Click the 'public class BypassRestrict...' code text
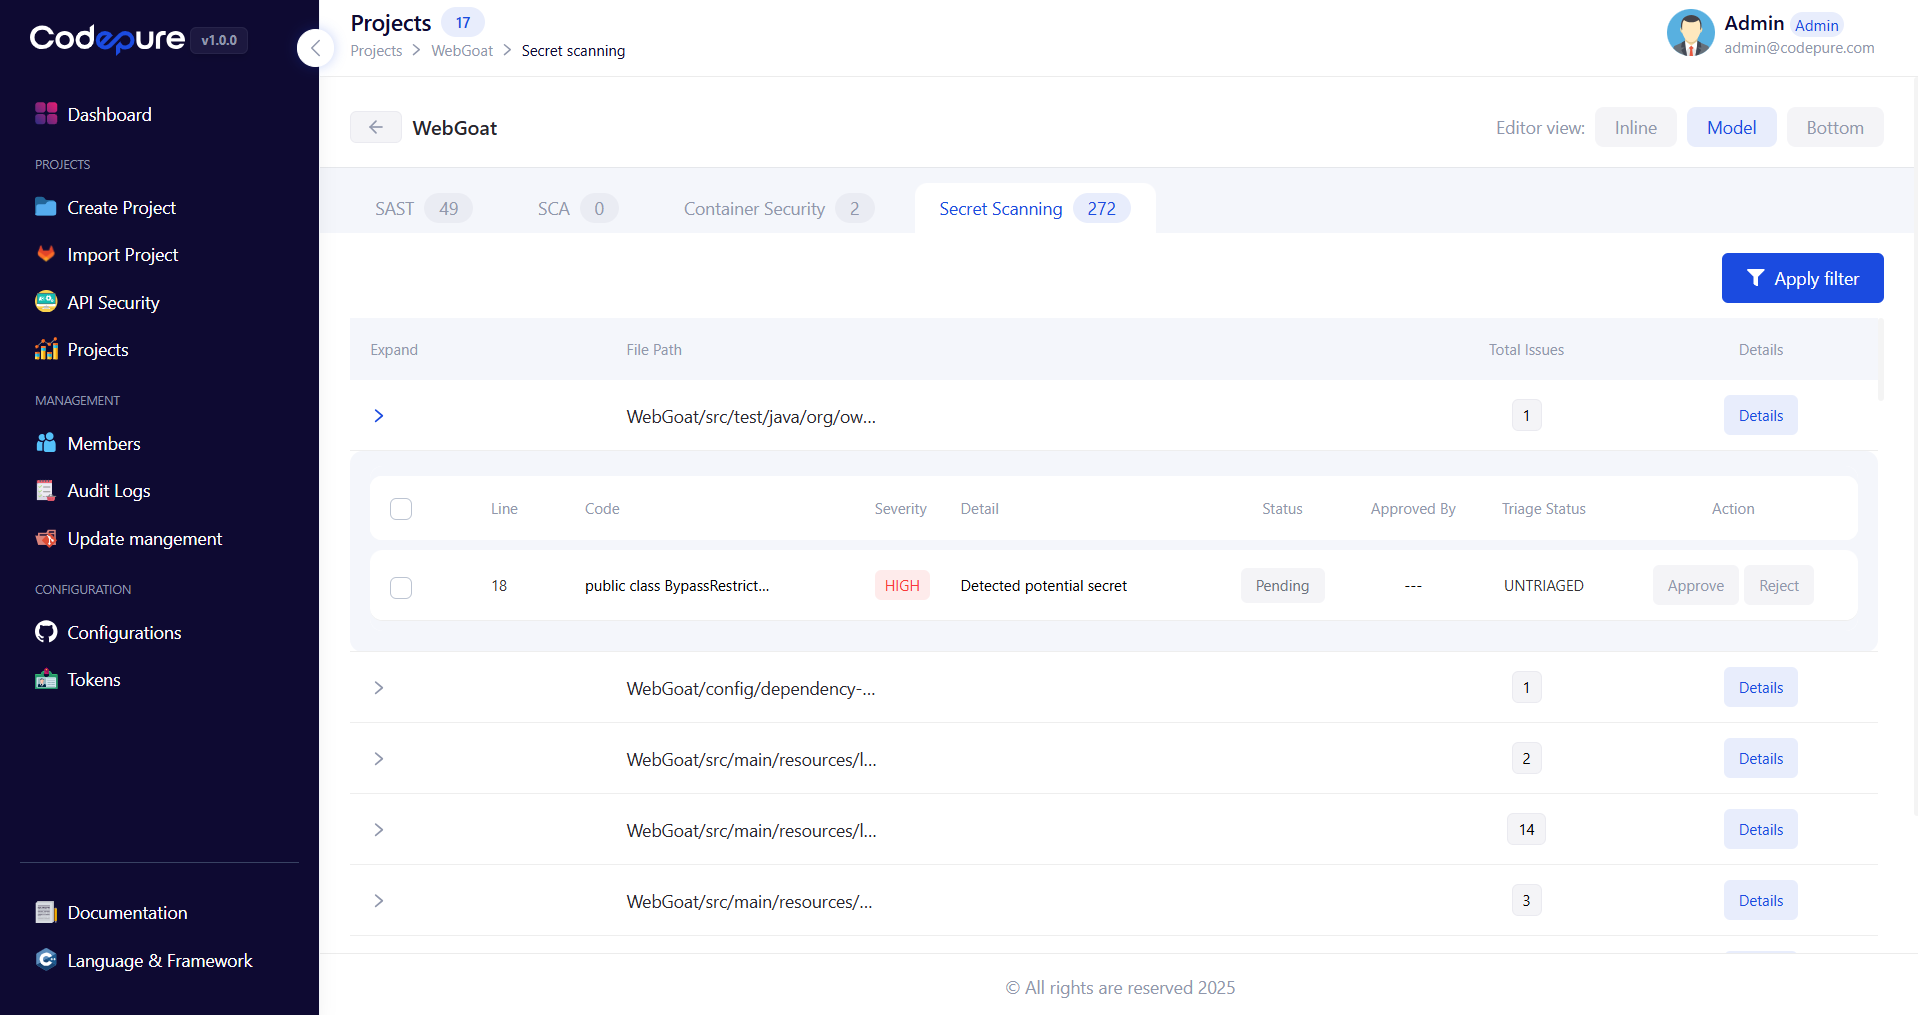 point(677,586)
